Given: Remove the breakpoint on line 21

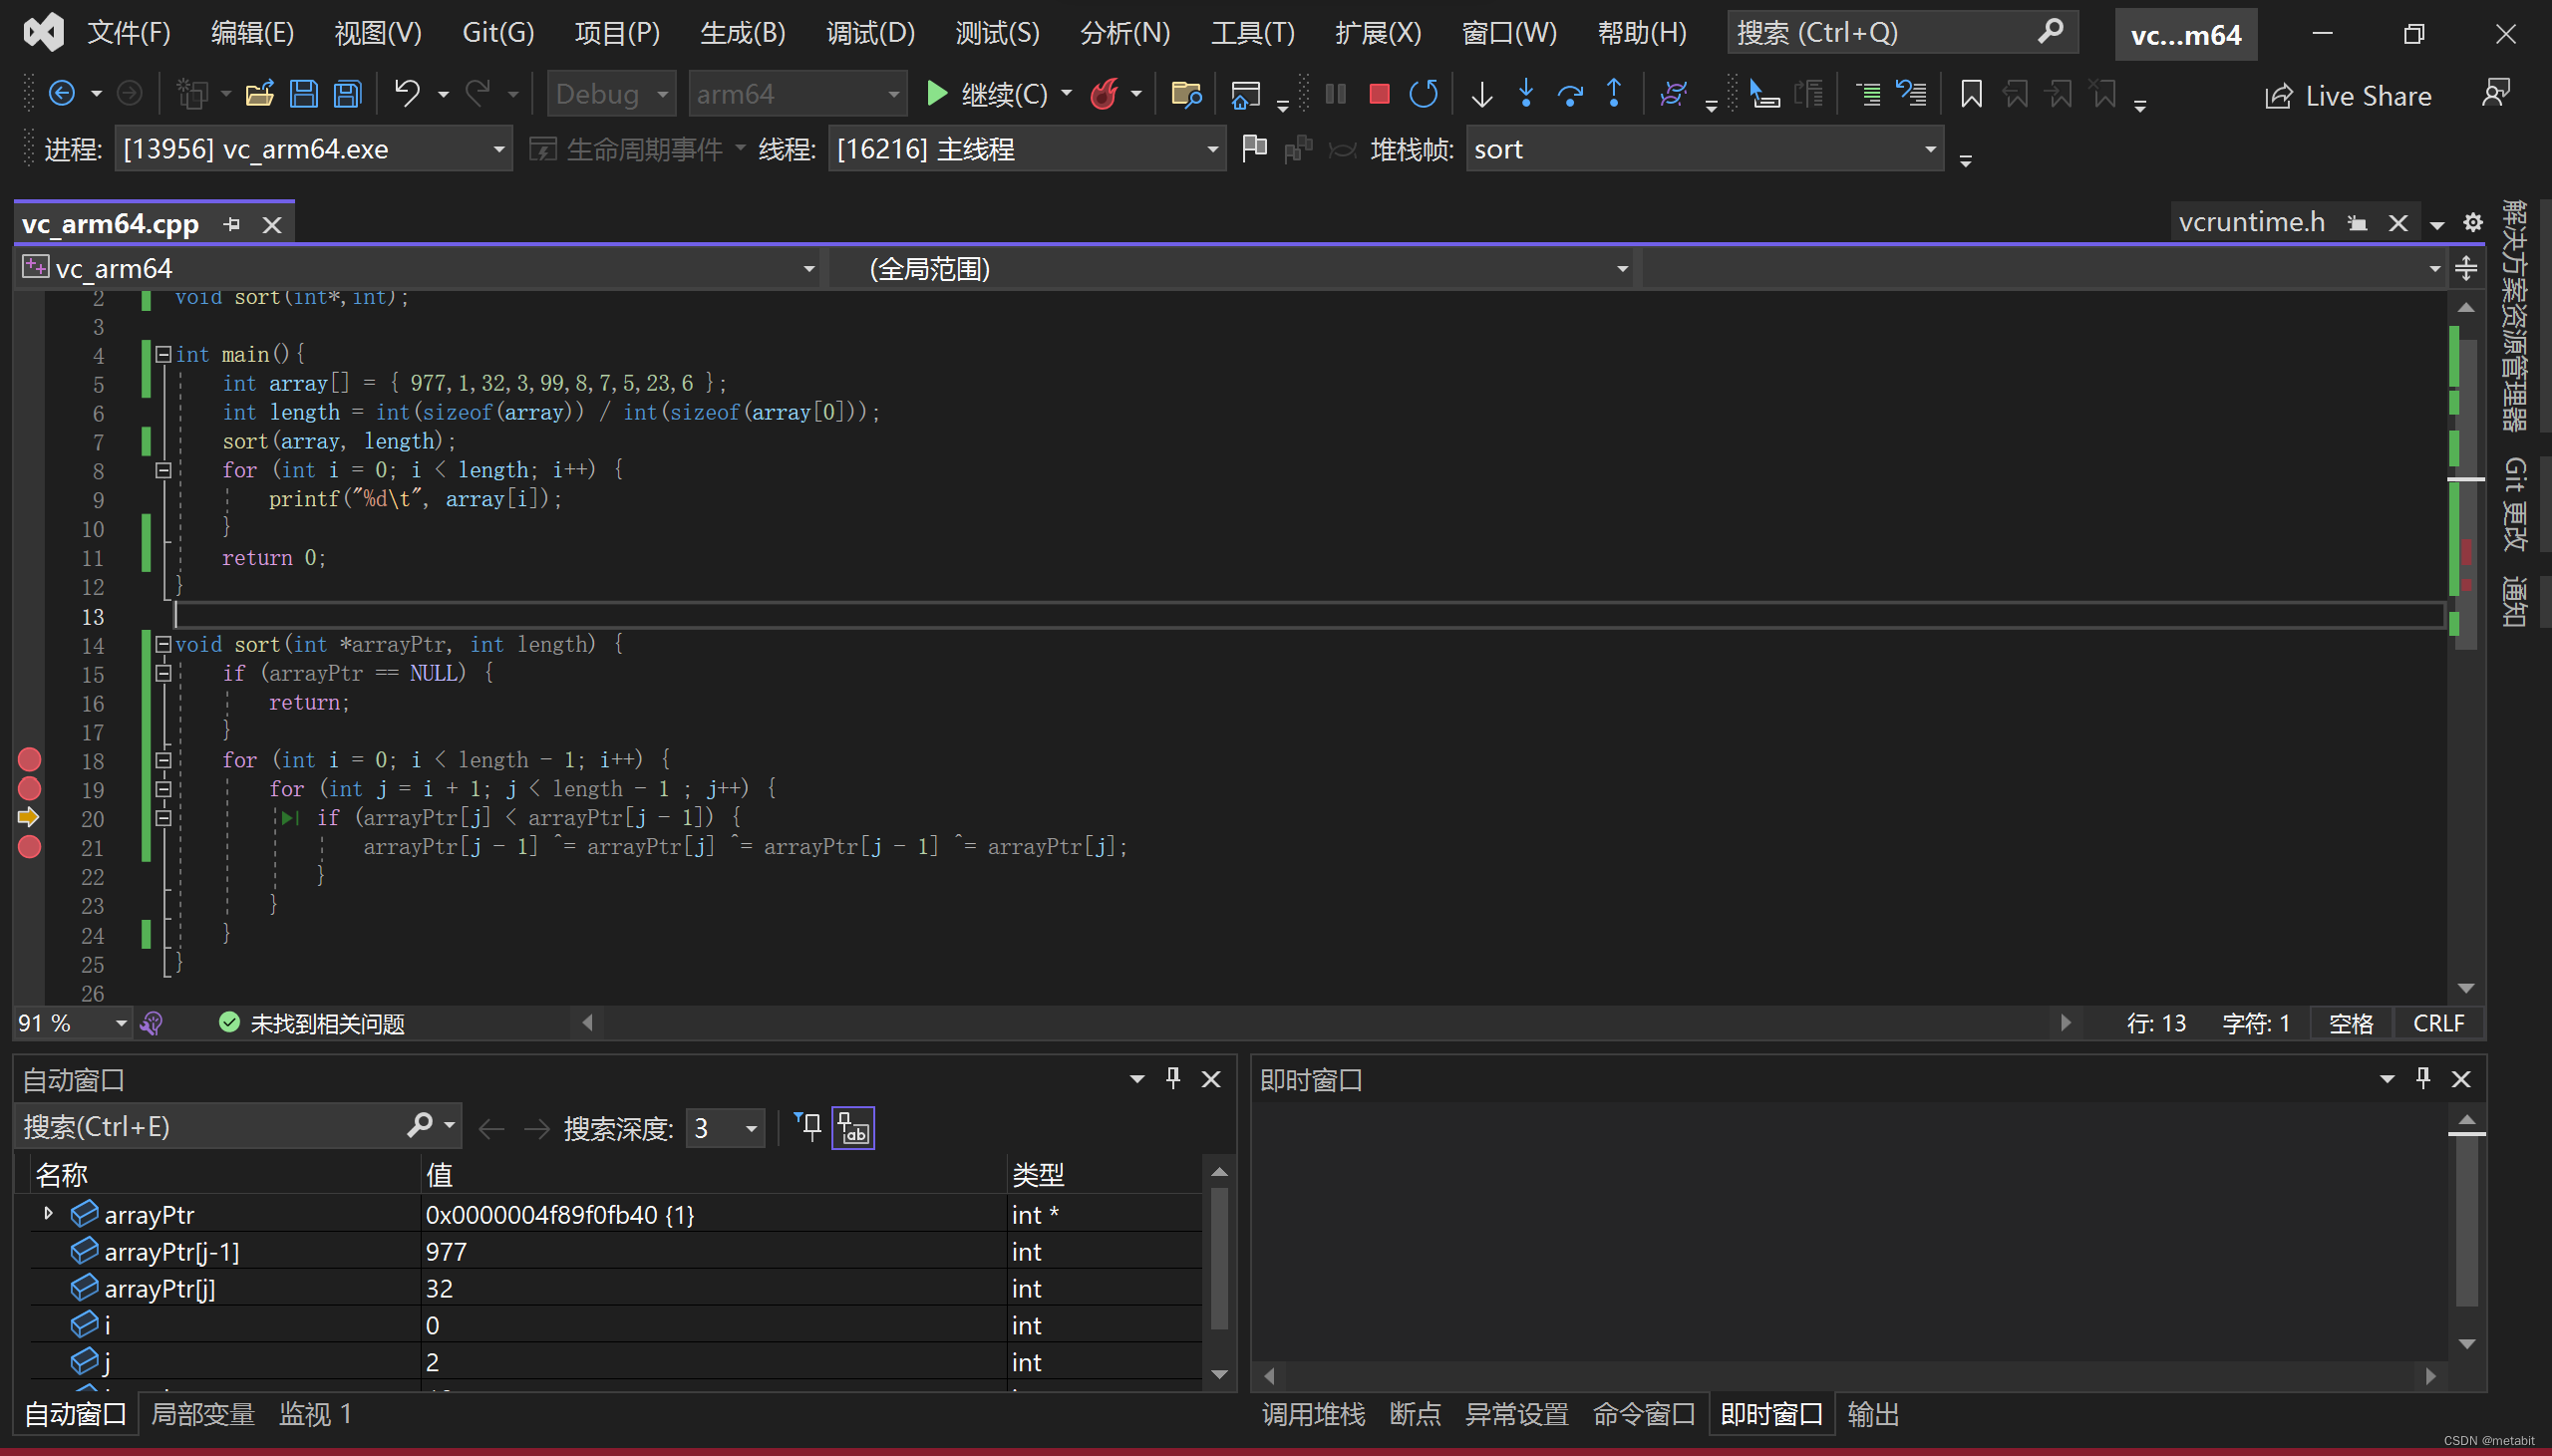Looking at the screenshot, I should [x=29, y=847].
